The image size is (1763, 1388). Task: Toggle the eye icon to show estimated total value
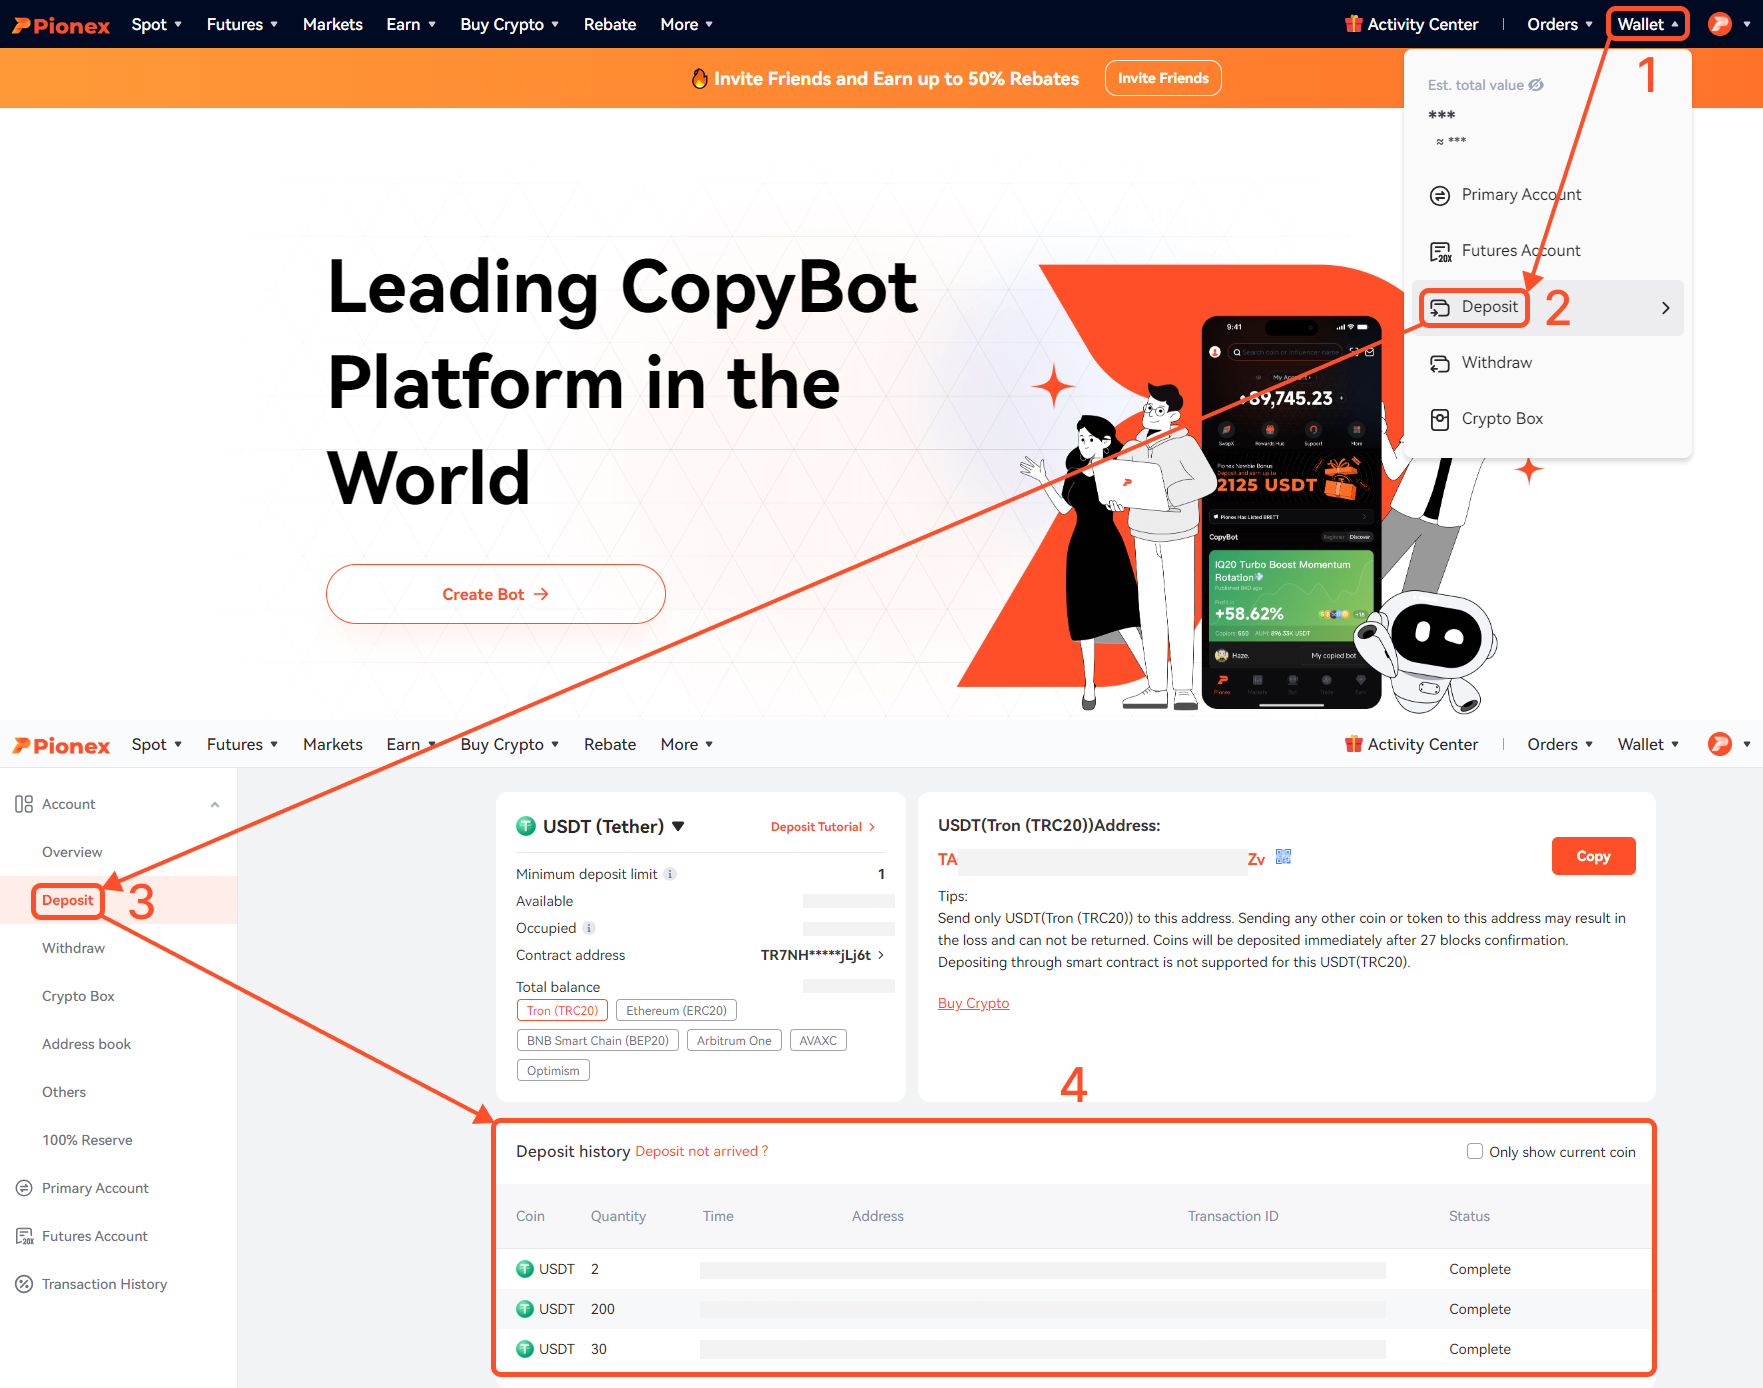click(1536, 85)
